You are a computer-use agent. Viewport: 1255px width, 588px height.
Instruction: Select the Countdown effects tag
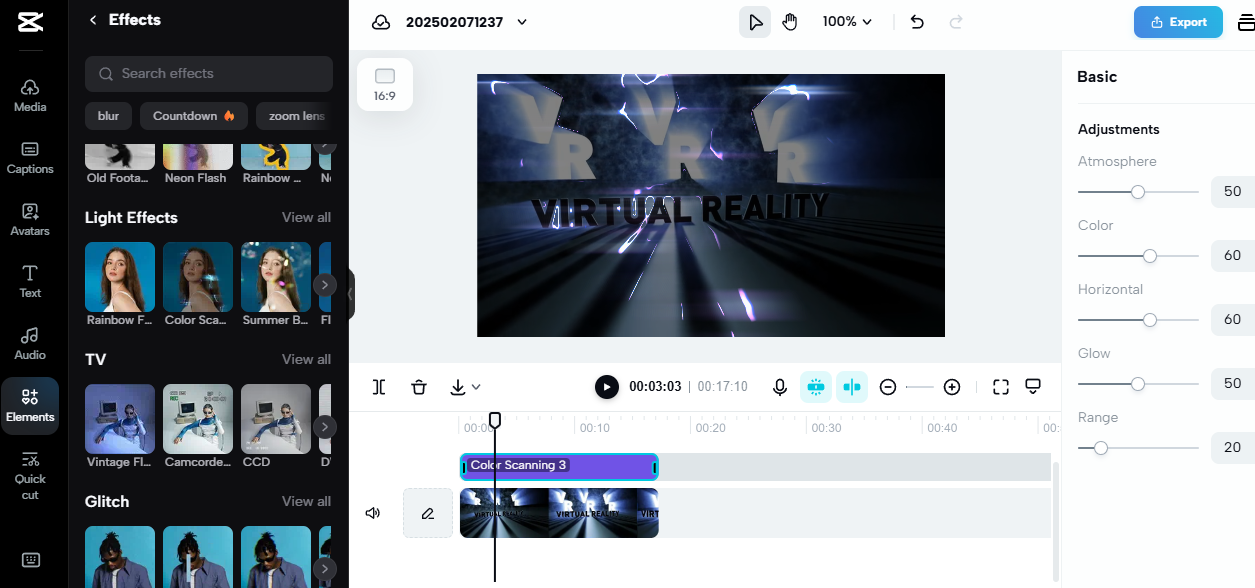click(x=193, y=116)
